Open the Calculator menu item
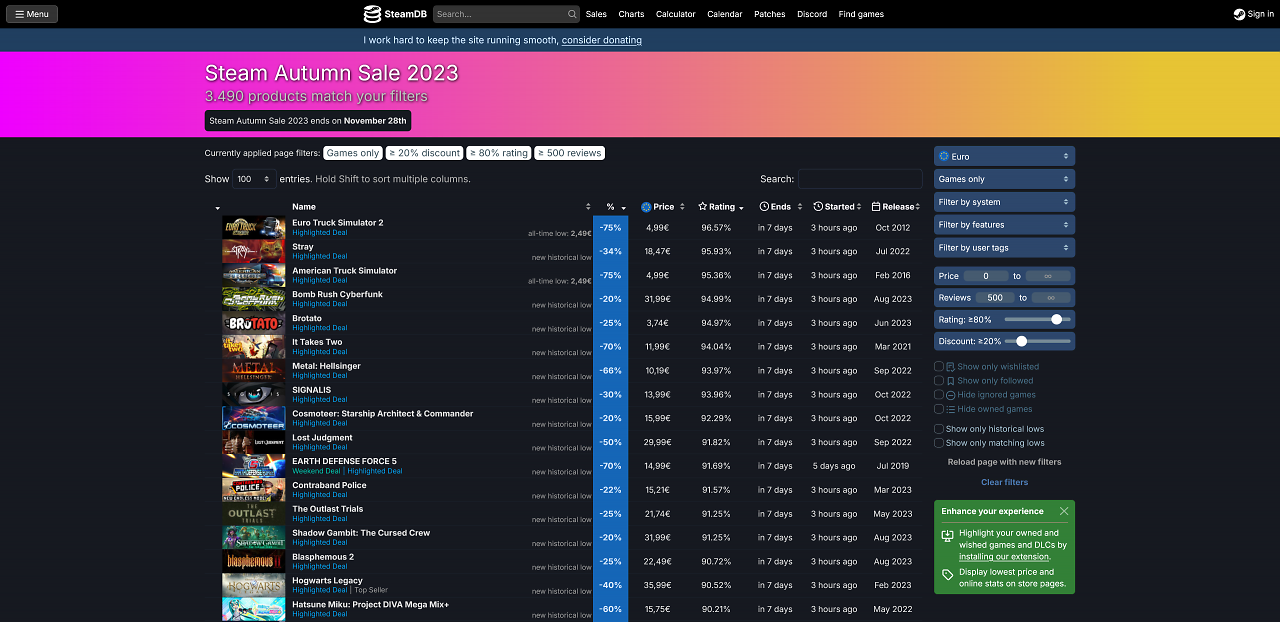This screenshot has width=1280, height=622. (x=676, y=14)
